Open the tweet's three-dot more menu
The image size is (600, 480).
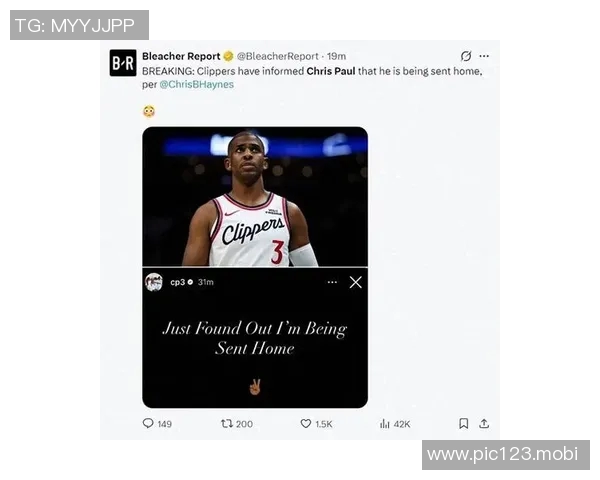coord(484,56)
